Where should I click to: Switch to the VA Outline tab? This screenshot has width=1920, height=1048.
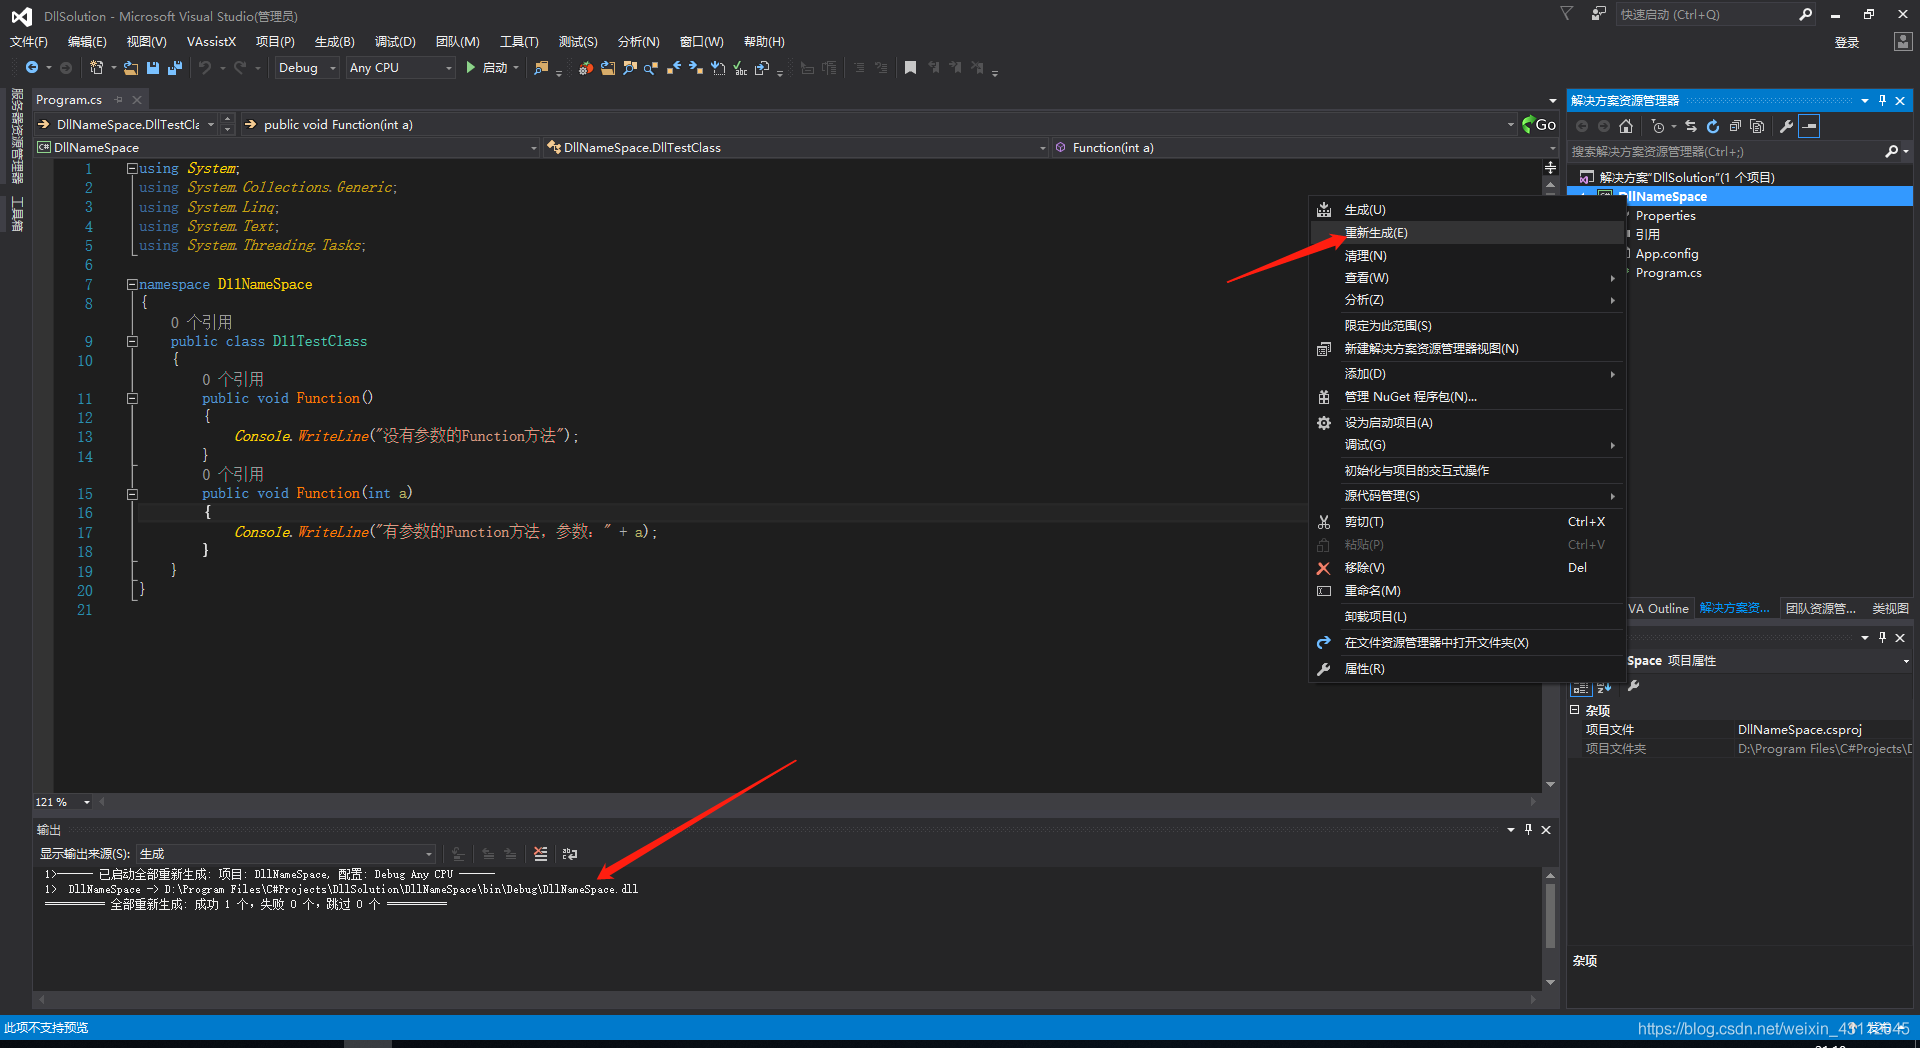click(1657, 608)
